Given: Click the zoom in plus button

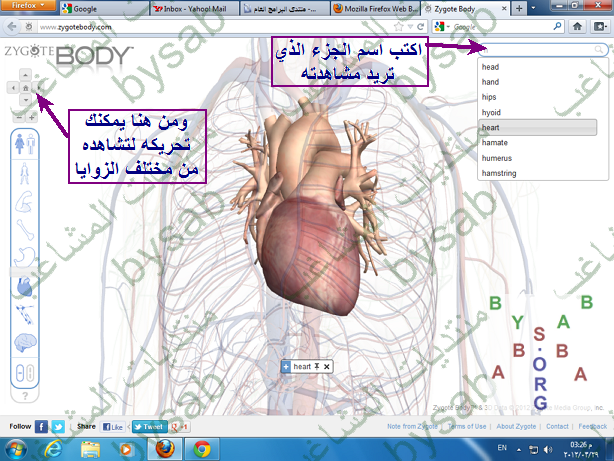Looking at the screenshot, I should point(32,116).
